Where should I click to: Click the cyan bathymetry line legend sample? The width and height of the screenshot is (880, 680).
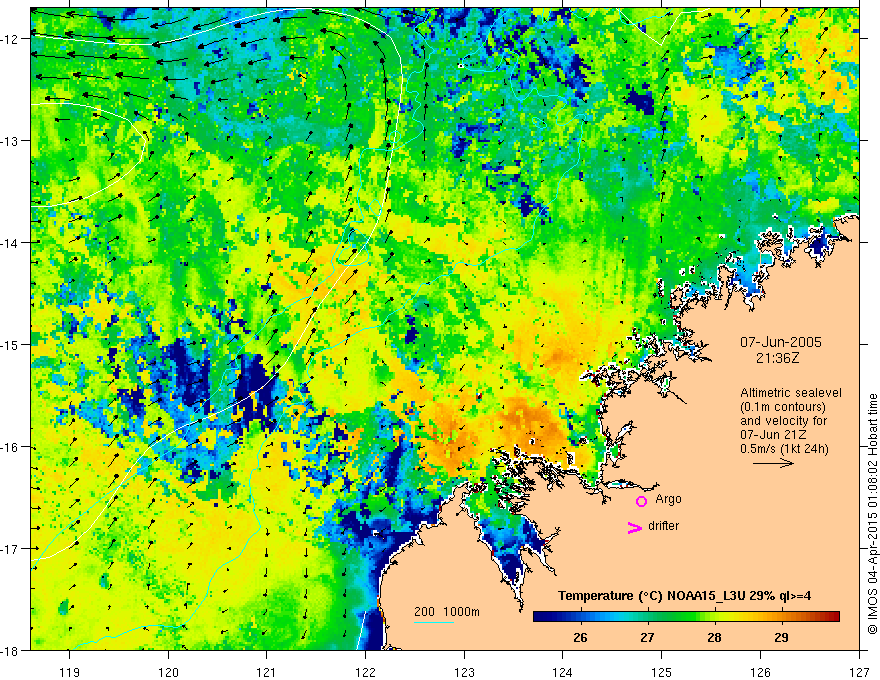click(x=433, y=622)
